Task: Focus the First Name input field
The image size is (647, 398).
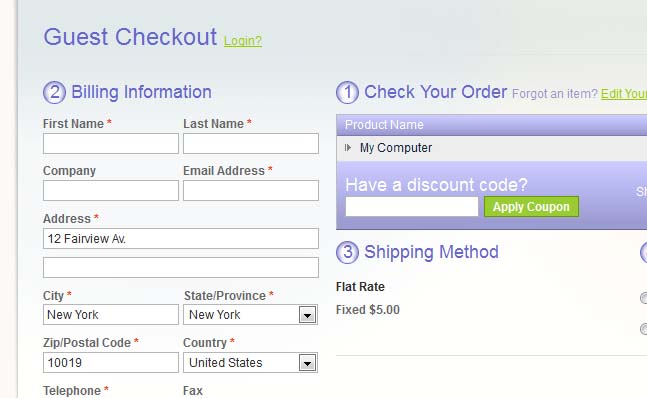Action: 111,144
